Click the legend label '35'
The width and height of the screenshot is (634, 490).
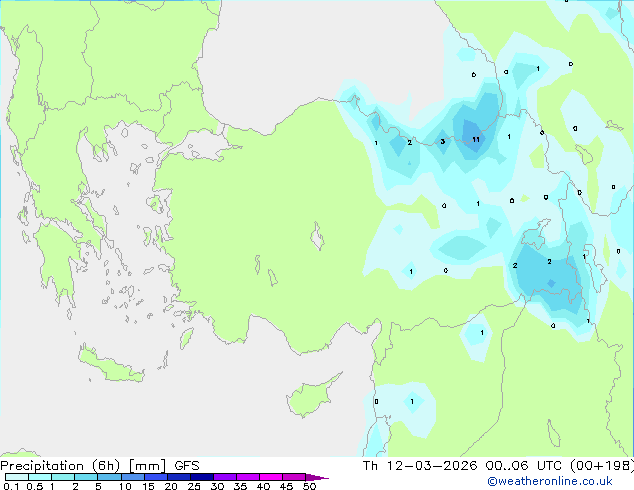pos(241,486)
